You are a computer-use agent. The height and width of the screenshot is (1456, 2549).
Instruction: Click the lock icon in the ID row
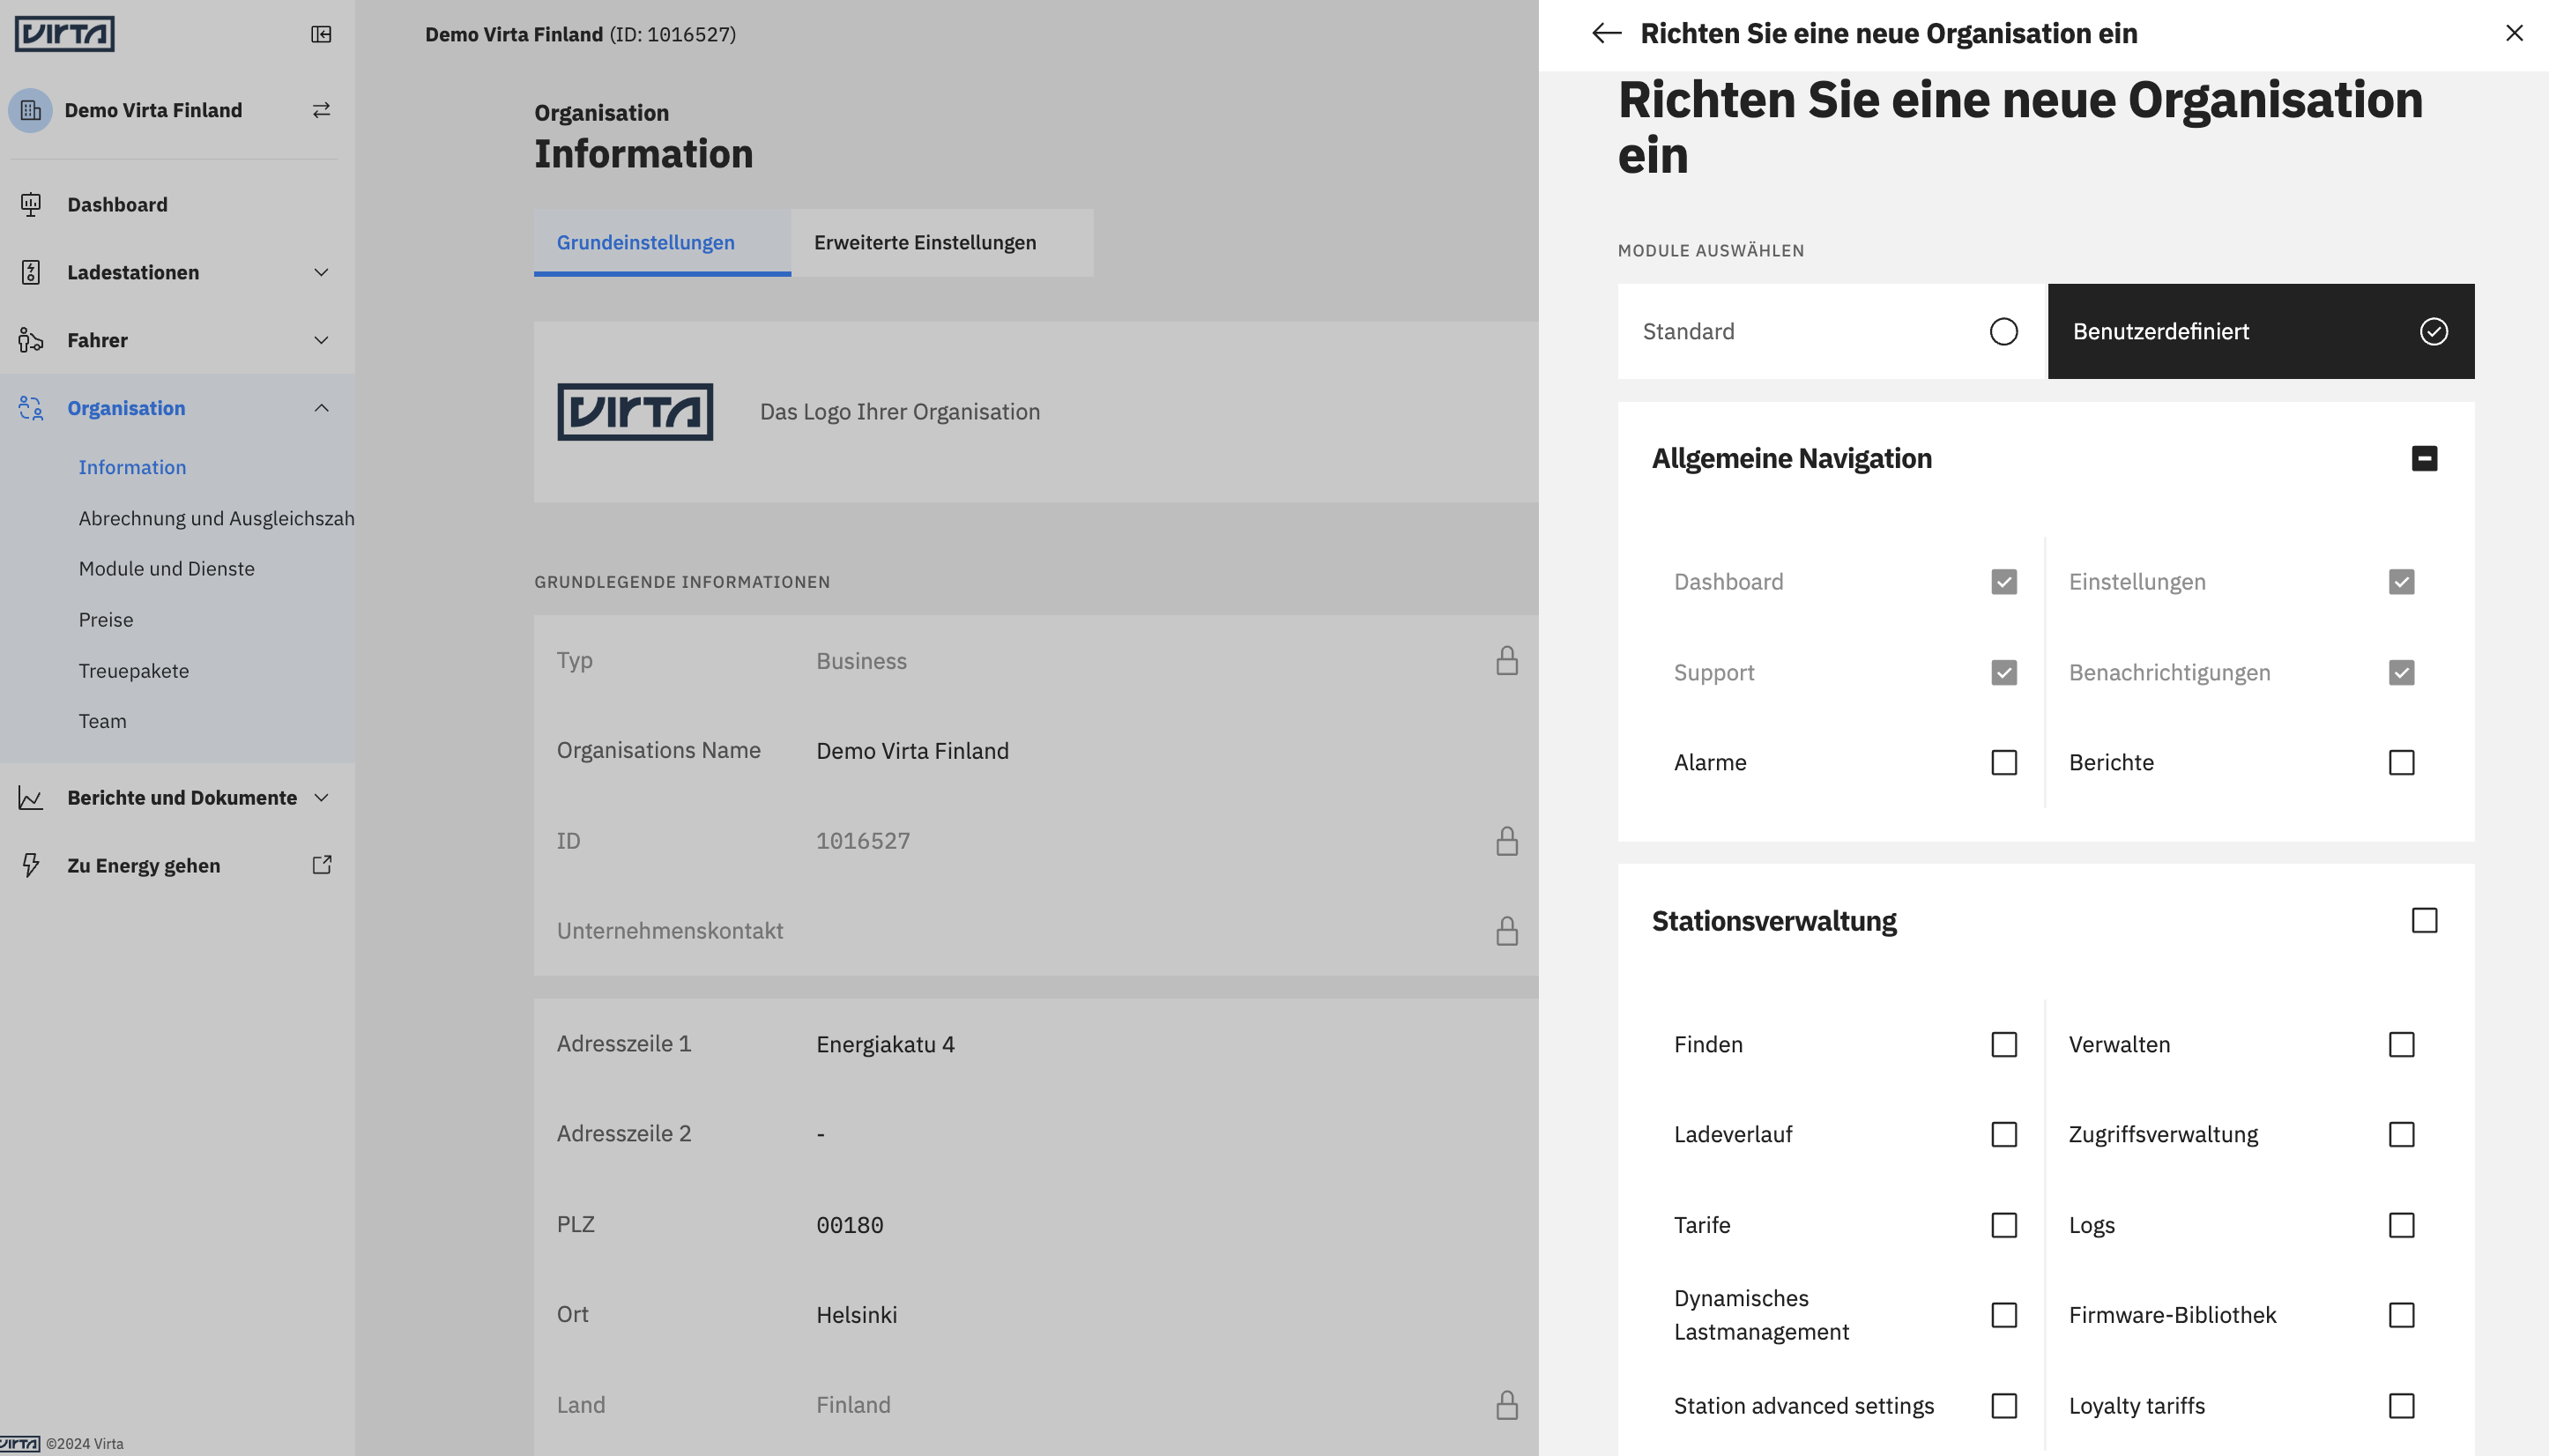pyautogui.click(x=1507, y=841)
